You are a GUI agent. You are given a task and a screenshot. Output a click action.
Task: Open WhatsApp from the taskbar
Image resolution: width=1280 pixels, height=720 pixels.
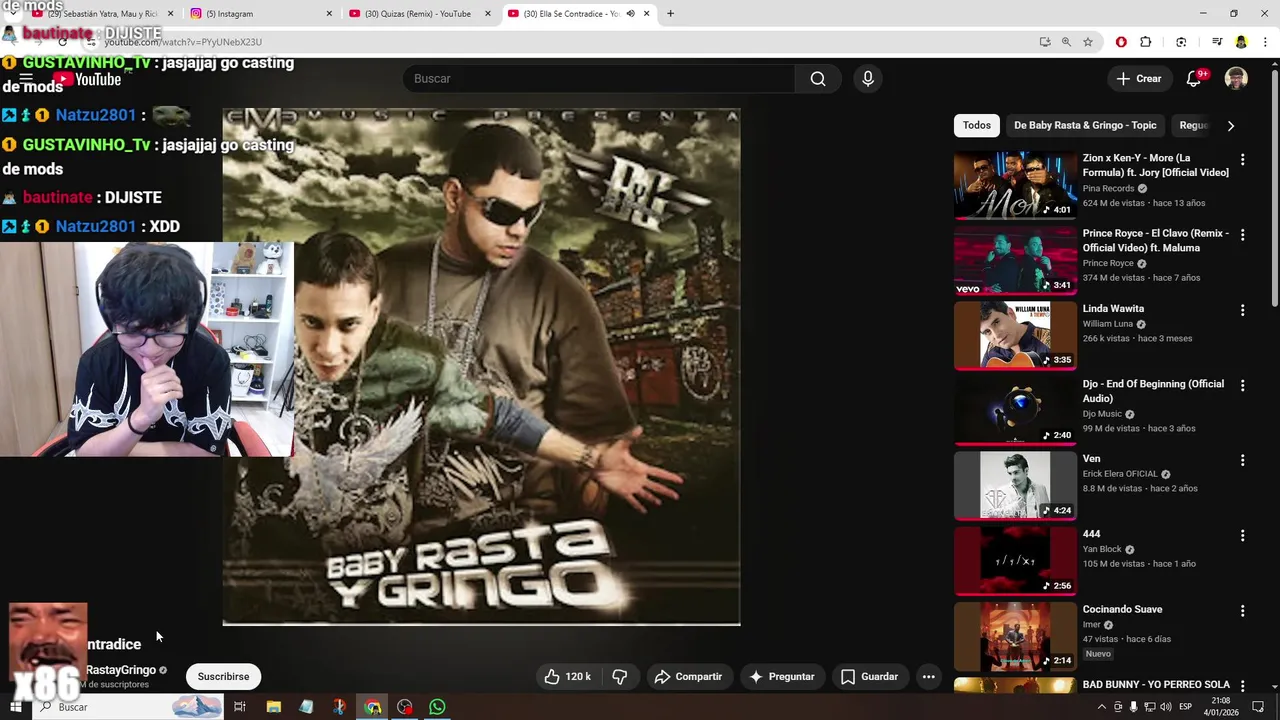pos(437,707)
